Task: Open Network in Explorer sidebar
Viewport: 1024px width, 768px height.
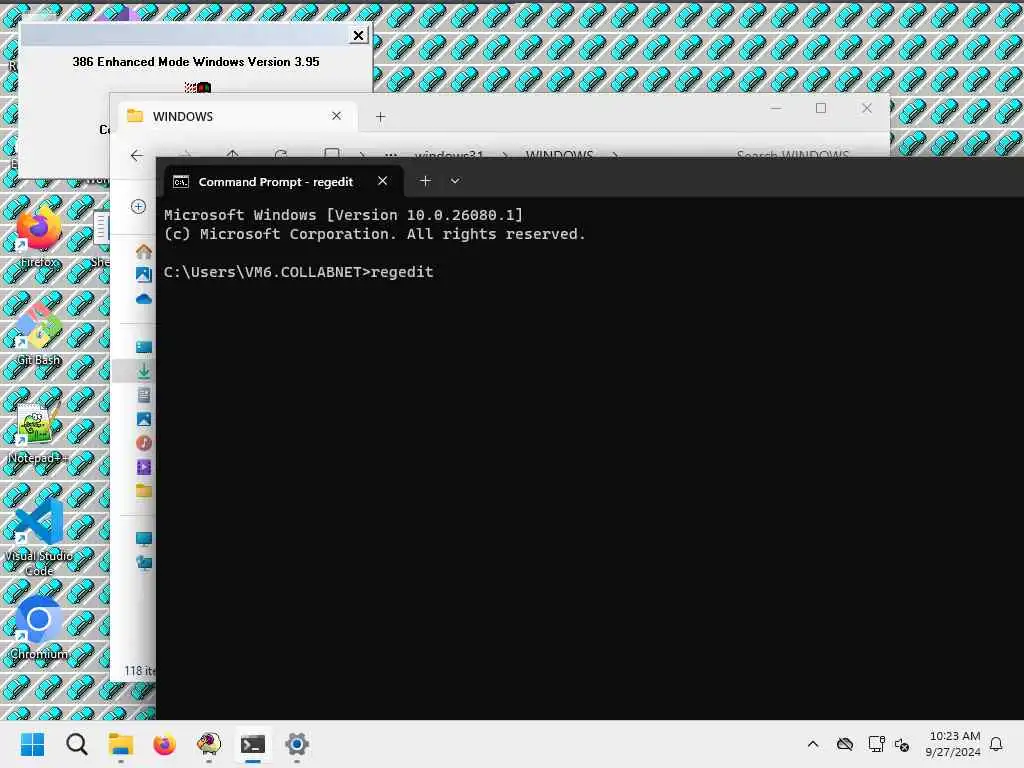Action: [144, 563]
